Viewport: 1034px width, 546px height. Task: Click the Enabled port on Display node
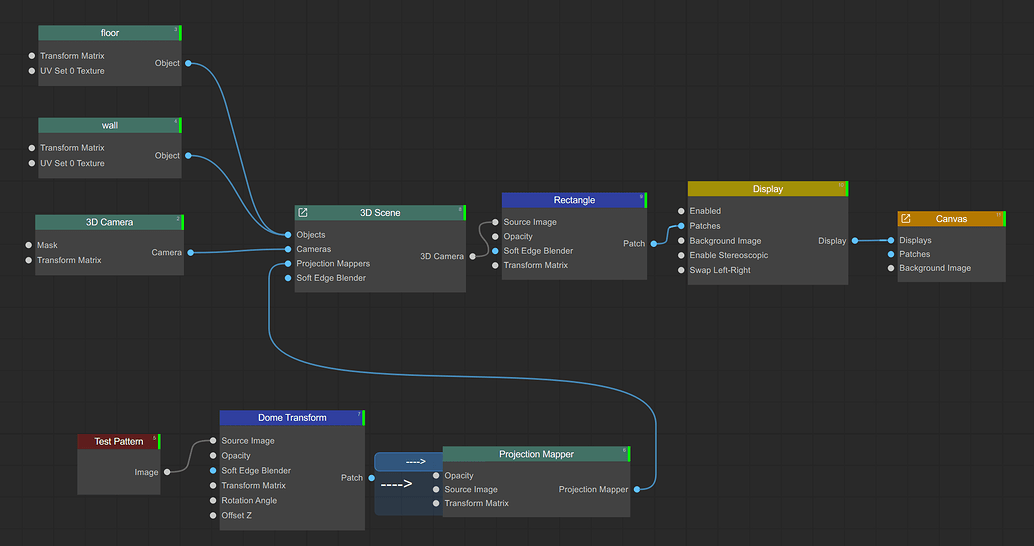tap(681, 211)
